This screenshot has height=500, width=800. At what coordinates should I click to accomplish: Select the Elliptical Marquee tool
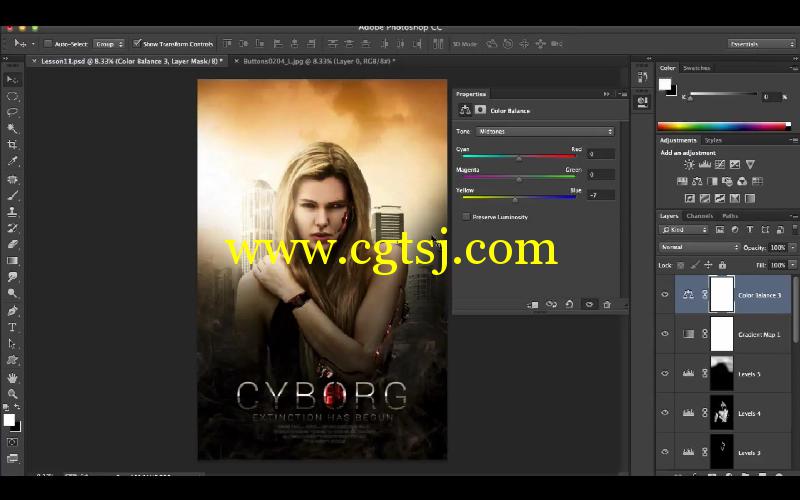click(x=12, y=96)
